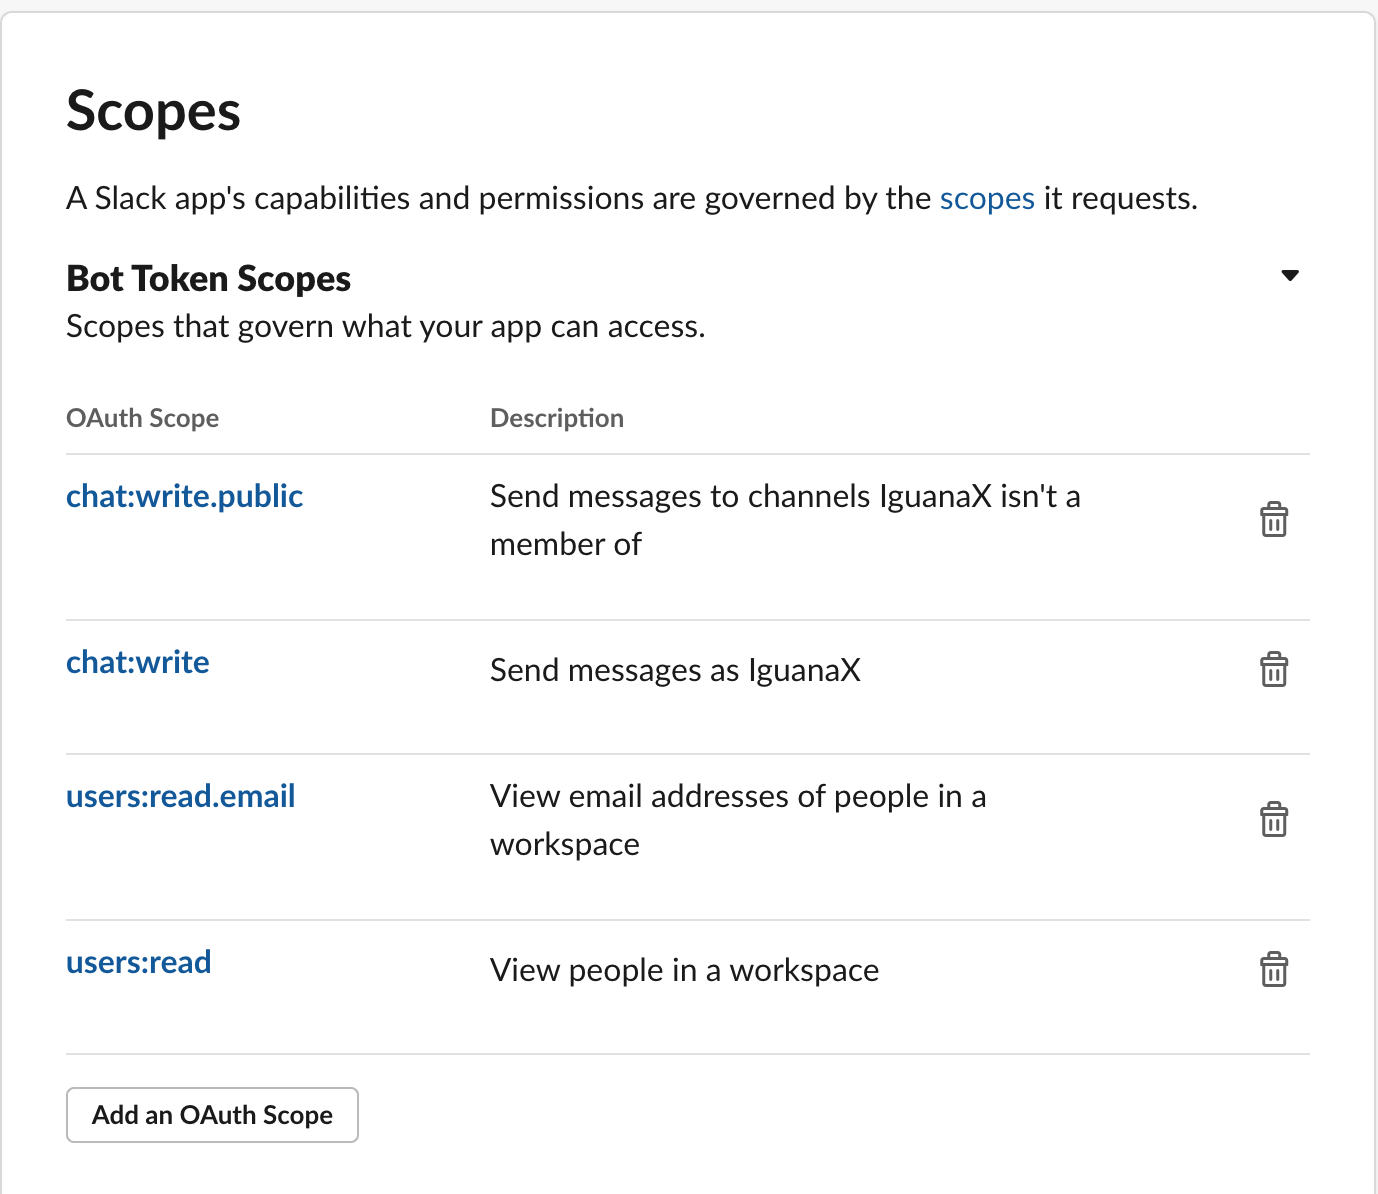Viewport: 1378px width, 1194px height.
Task: Click the 'View email addresses of people' description
Action: click(737, 797)
